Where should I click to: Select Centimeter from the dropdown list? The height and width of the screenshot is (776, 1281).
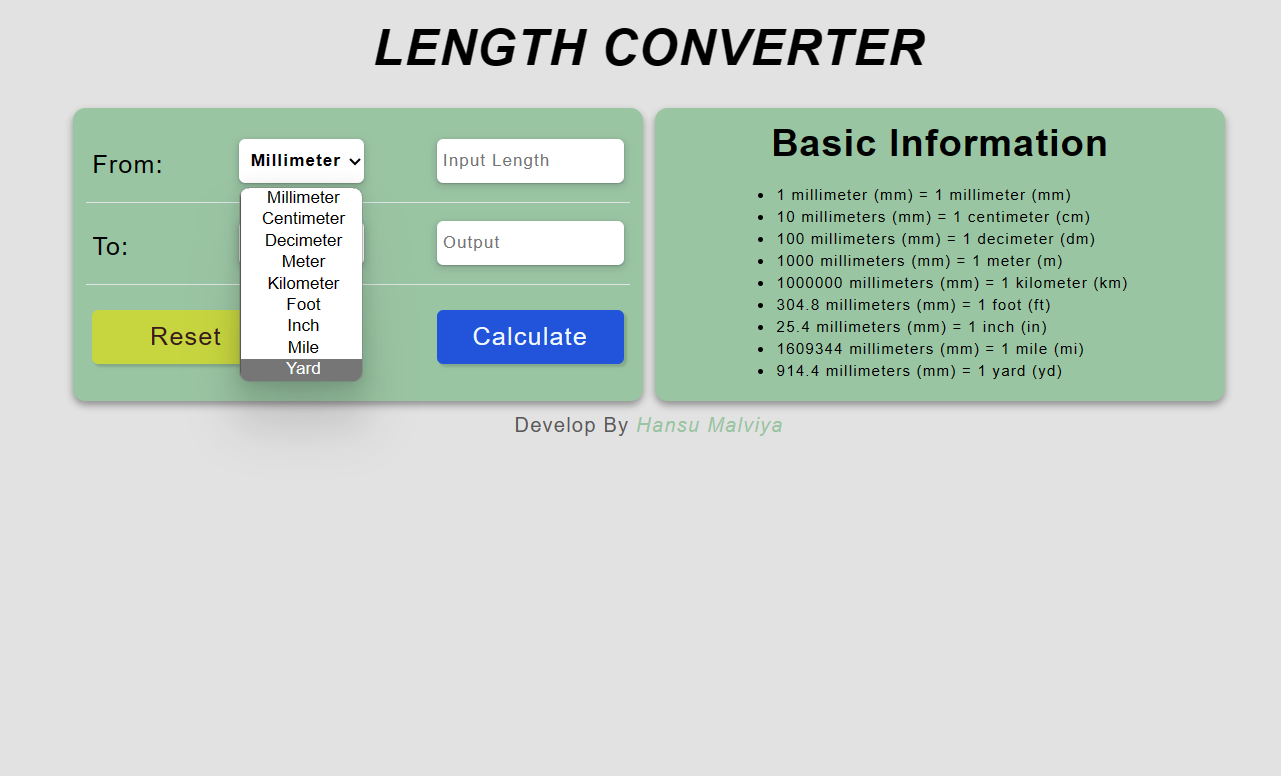302,218
